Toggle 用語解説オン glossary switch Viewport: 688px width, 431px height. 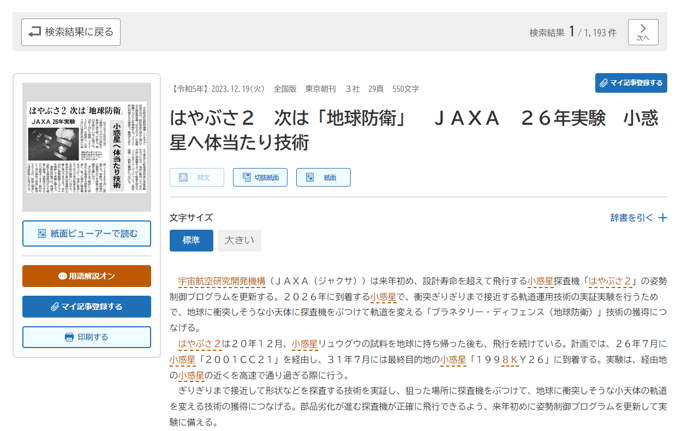click(x=86, y=276)
